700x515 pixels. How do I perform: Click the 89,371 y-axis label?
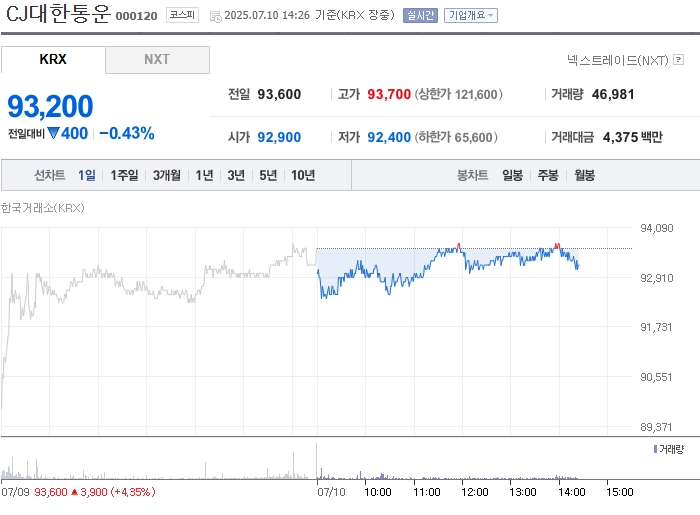[656, 427]
